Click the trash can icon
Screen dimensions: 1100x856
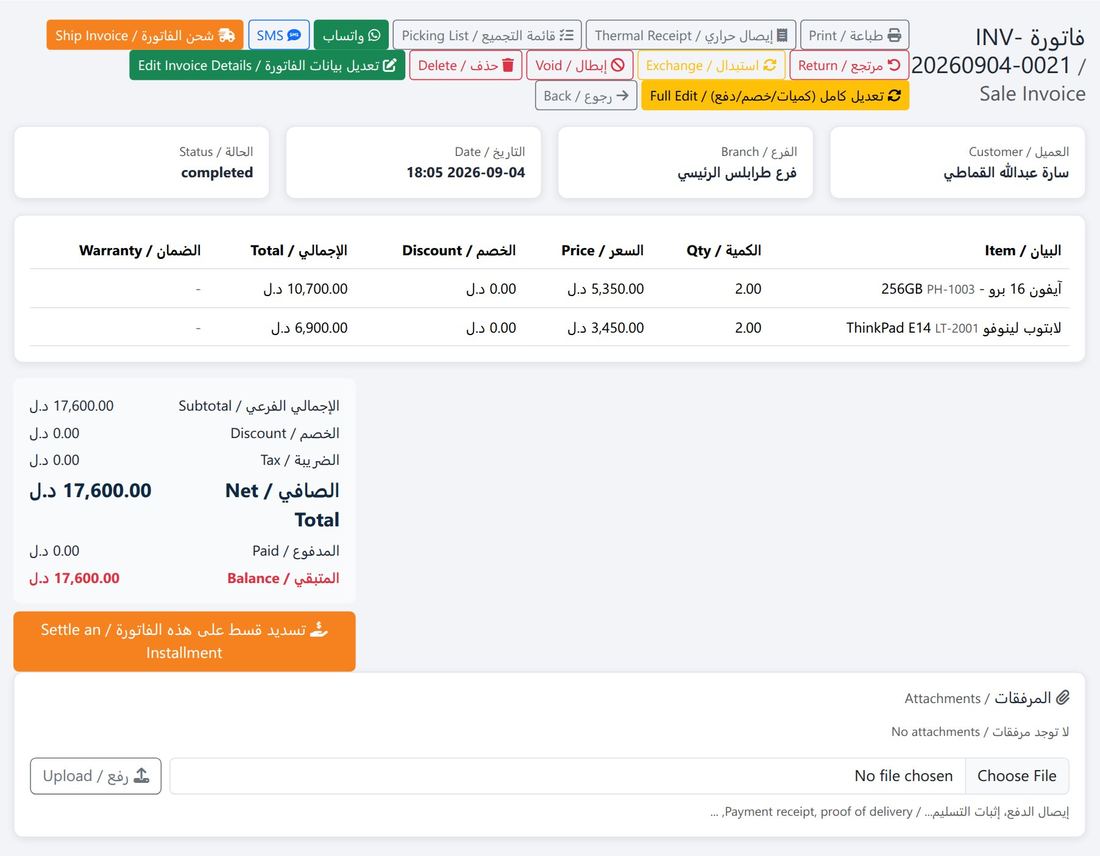(508, 65)
